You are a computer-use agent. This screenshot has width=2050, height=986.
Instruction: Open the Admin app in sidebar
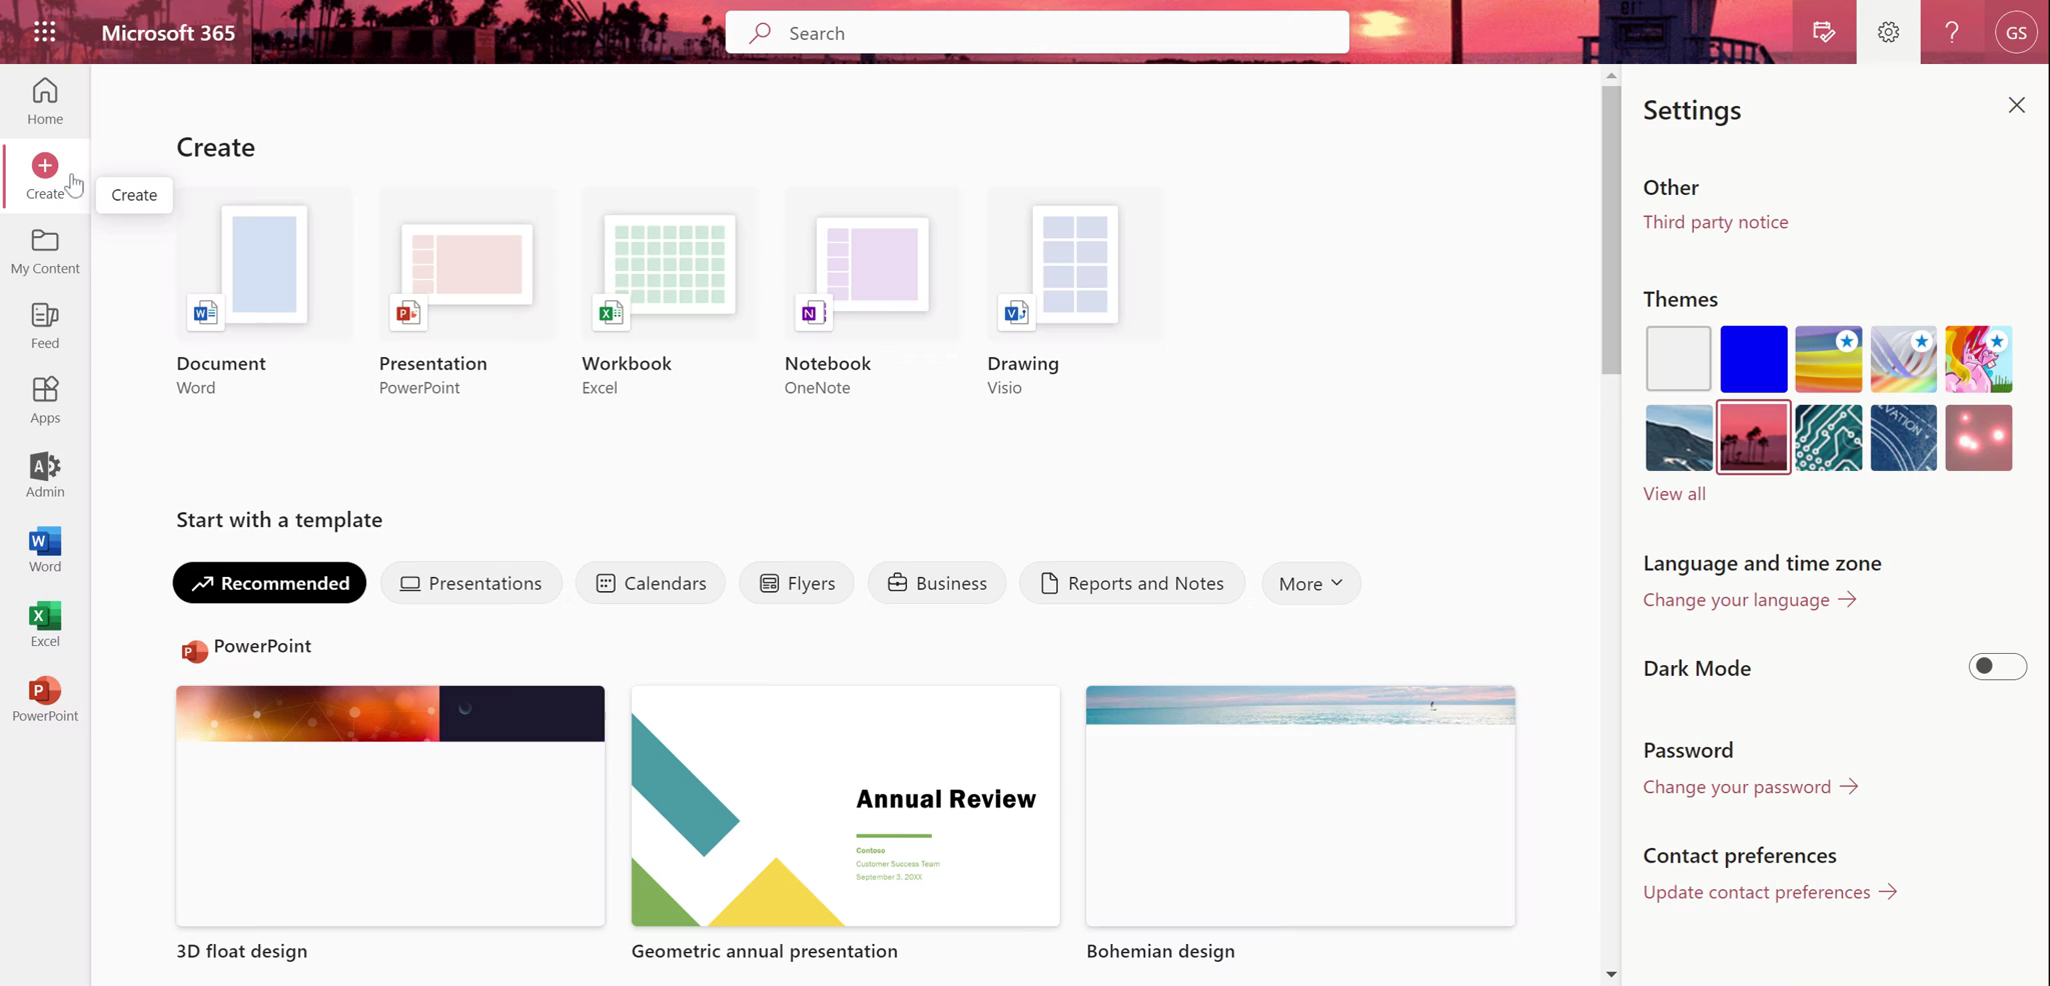pos(45,474)
